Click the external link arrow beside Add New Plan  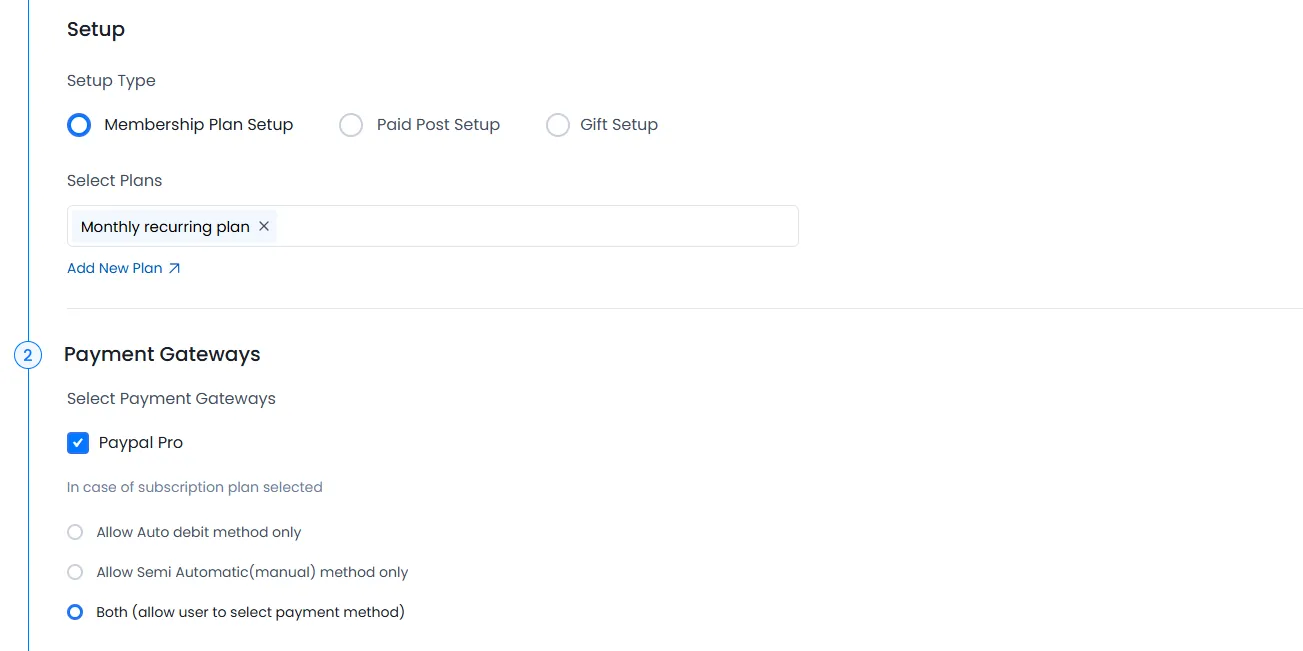(174, 268)
